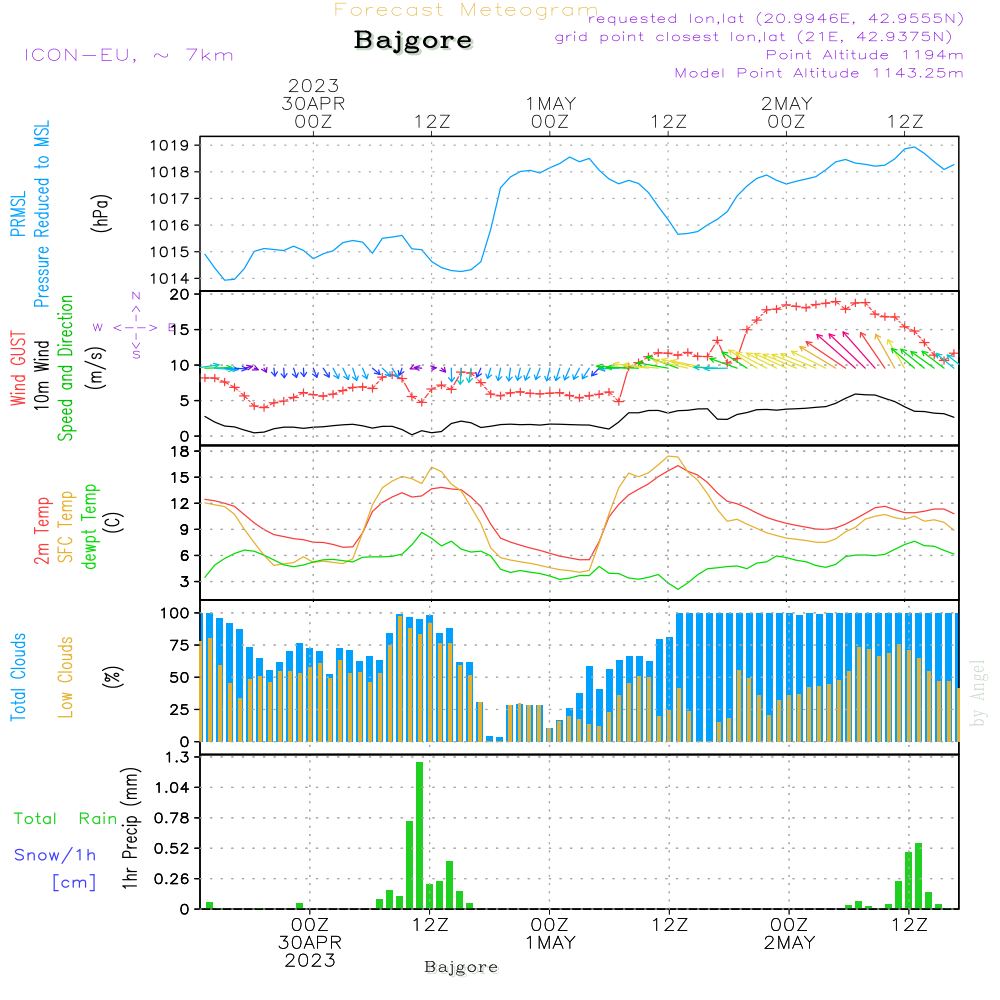This screenshot has width=1000, height=1000.
Task: Click the '30APR' label on top time axis
Action: pos(313,104)
